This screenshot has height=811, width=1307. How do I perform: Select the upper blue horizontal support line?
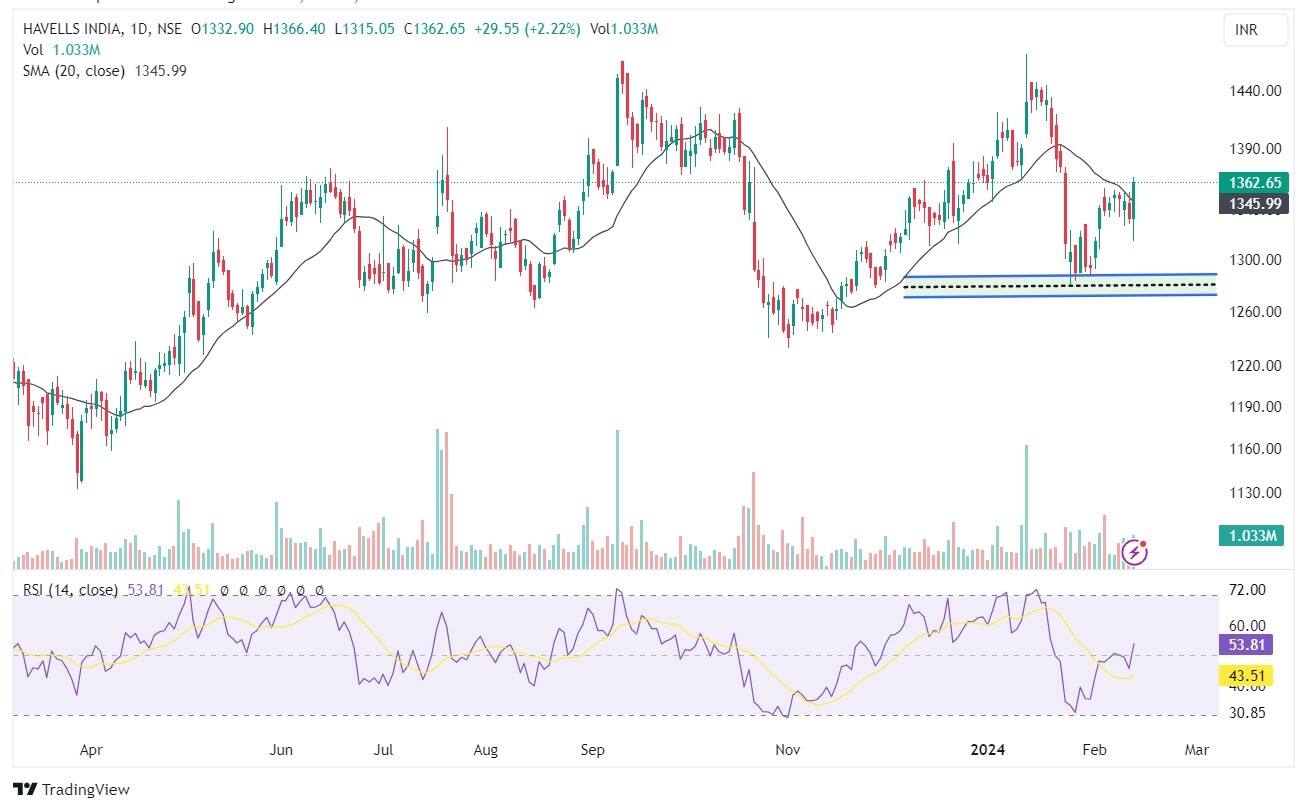click(1060, 275)
